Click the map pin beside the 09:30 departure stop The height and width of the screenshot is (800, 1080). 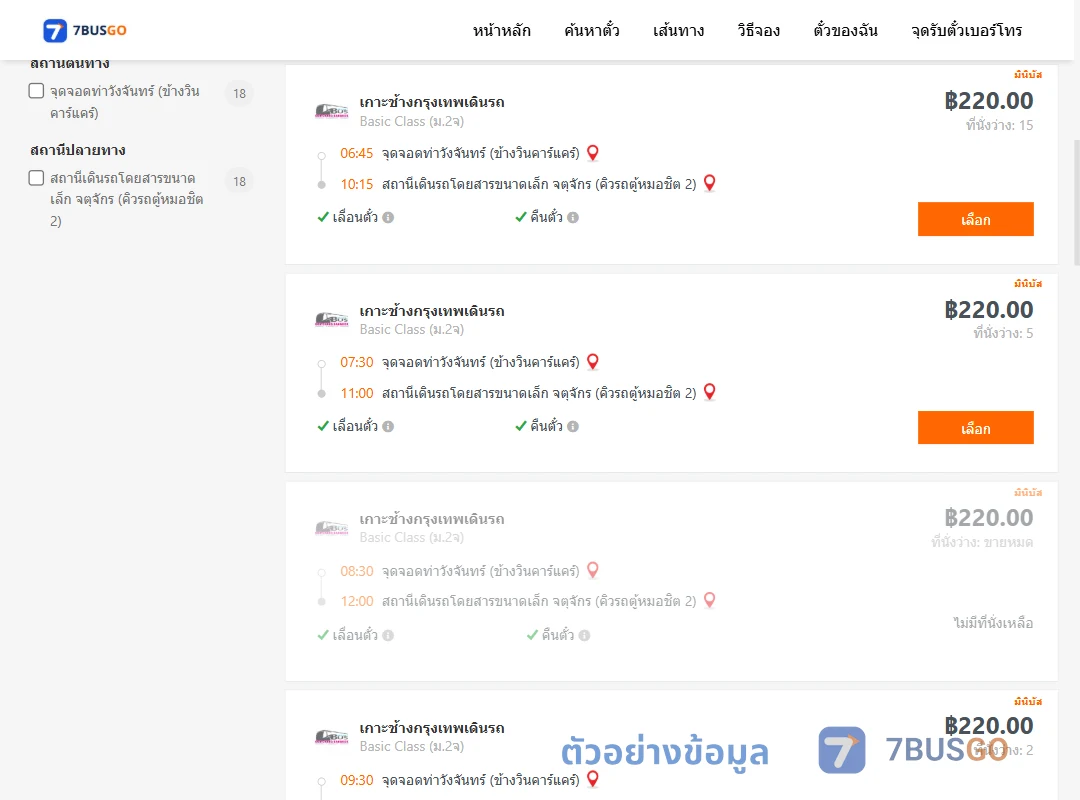click(592, 779)
